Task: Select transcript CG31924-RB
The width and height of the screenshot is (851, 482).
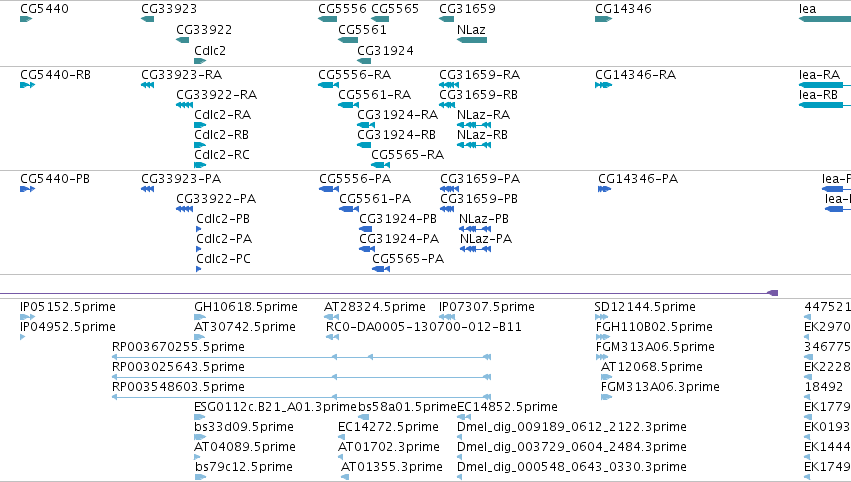Action: (397, 135)
